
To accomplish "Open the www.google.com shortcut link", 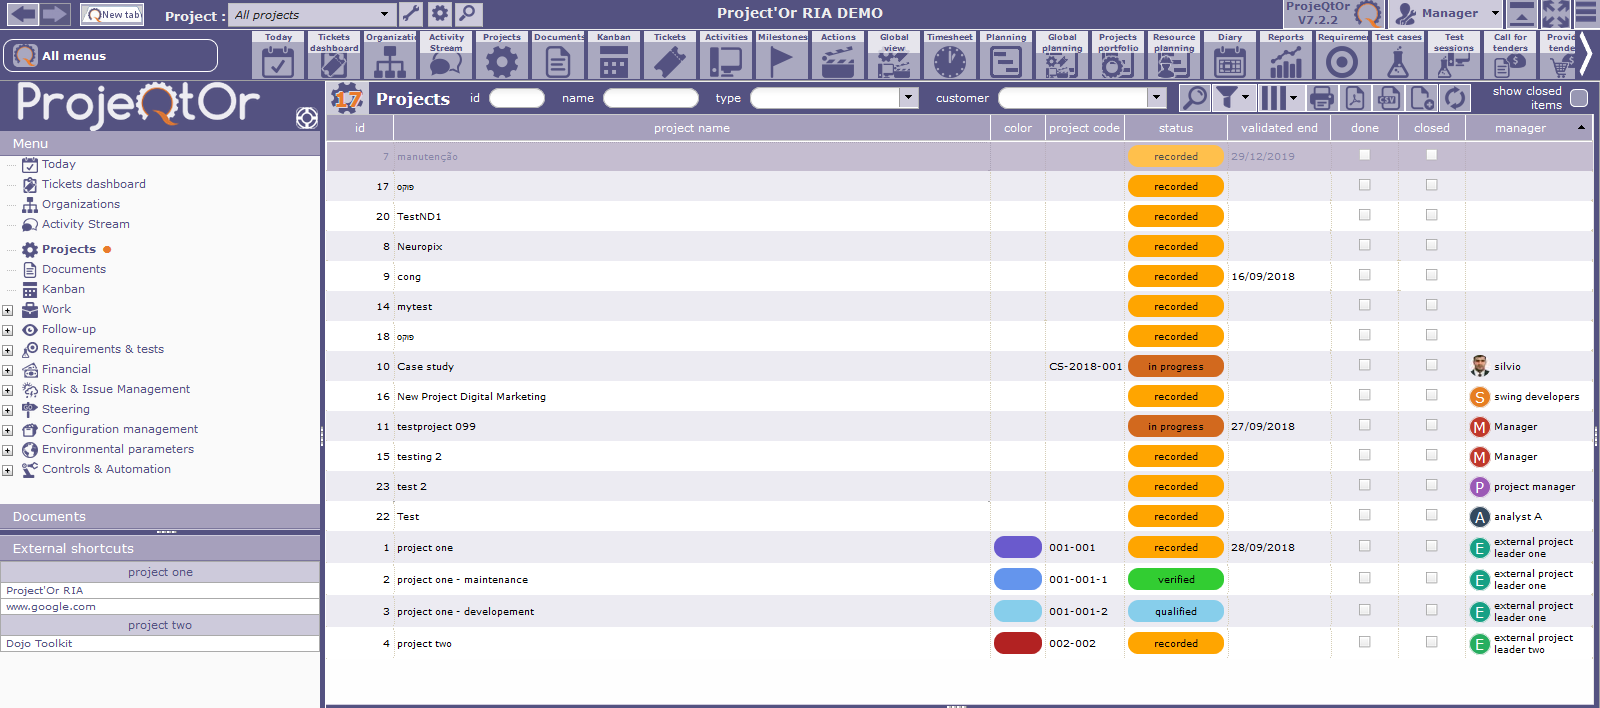I will click(51, 606).
